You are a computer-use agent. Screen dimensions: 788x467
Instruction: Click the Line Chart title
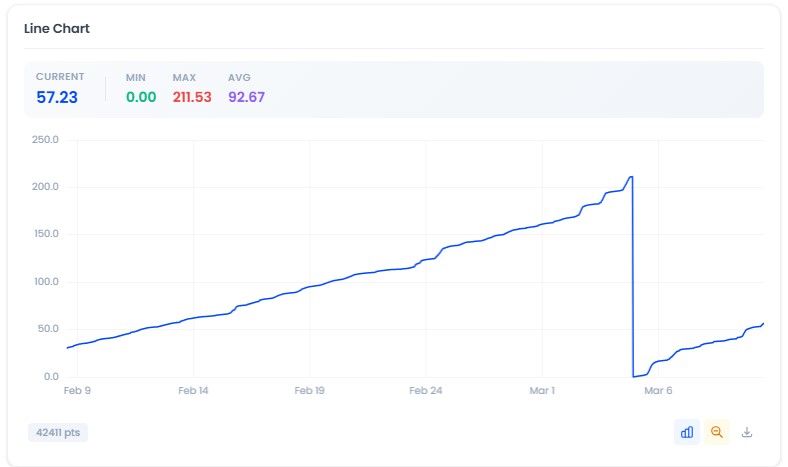tap(57, 29)
